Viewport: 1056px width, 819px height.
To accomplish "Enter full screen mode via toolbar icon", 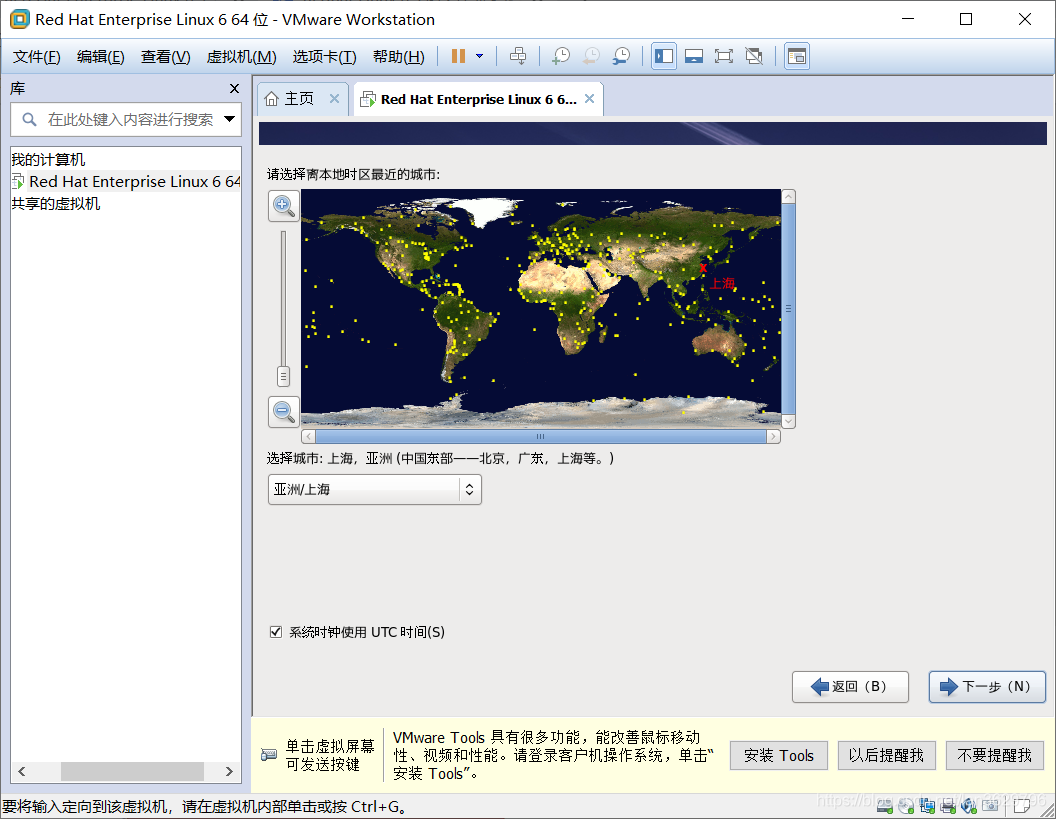I will [x=724, y=56].
